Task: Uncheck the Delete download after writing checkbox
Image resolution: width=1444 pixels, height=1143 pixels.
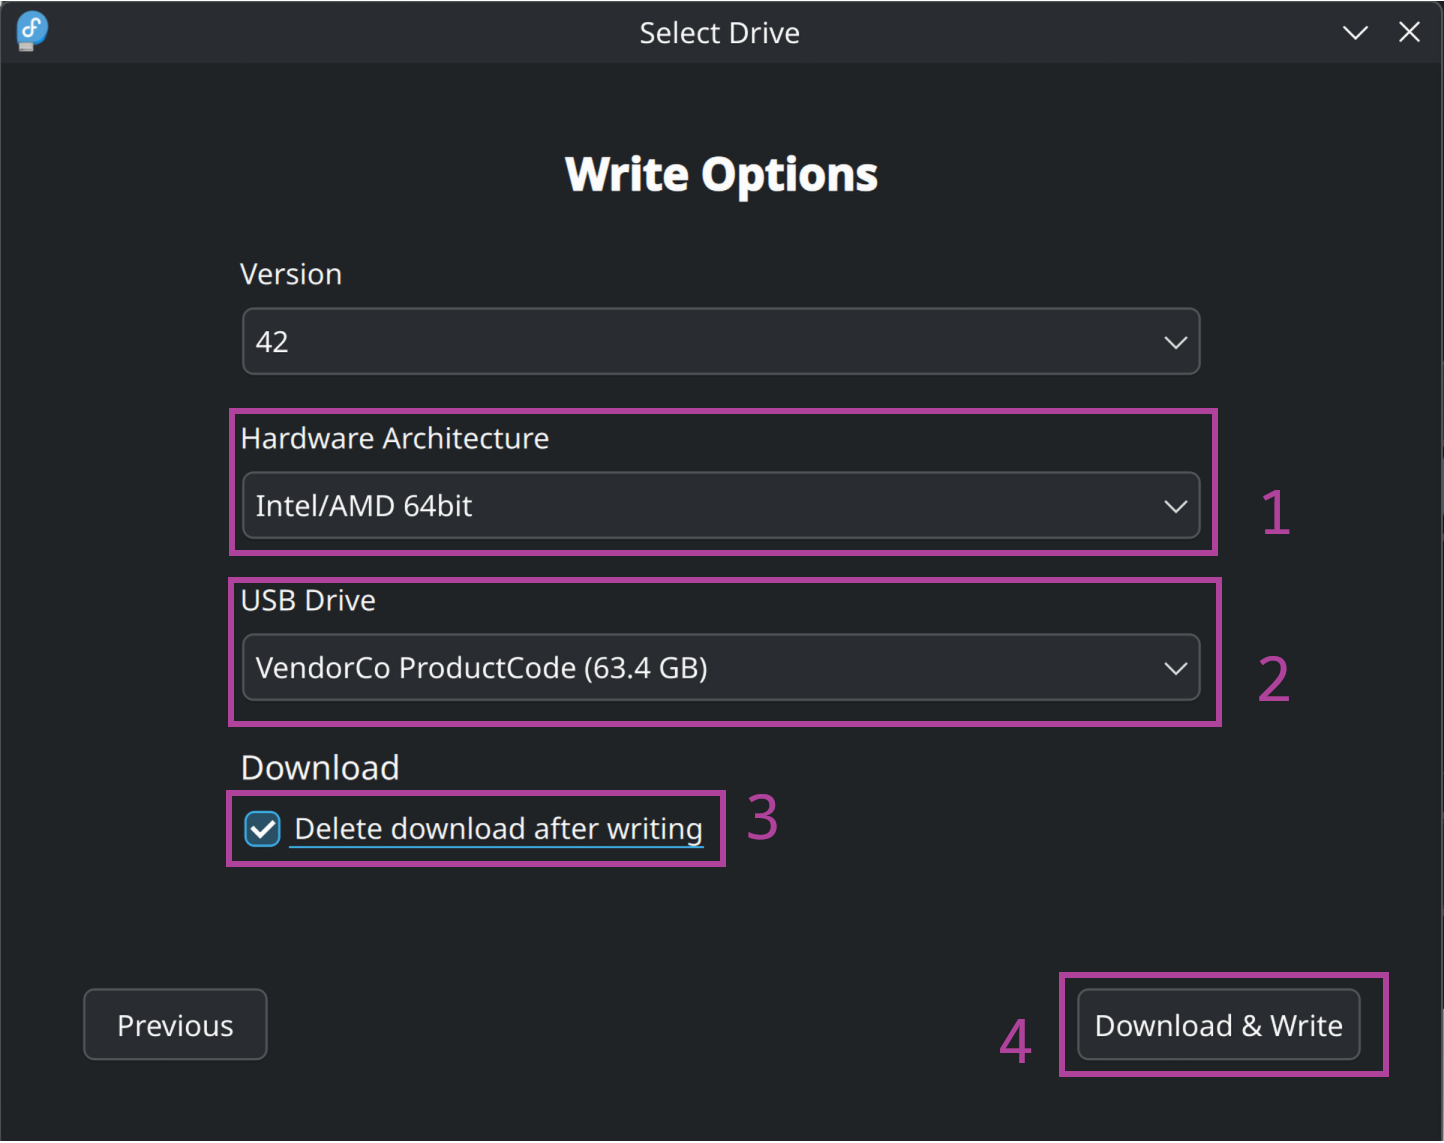Action: (x=263, y=829)
